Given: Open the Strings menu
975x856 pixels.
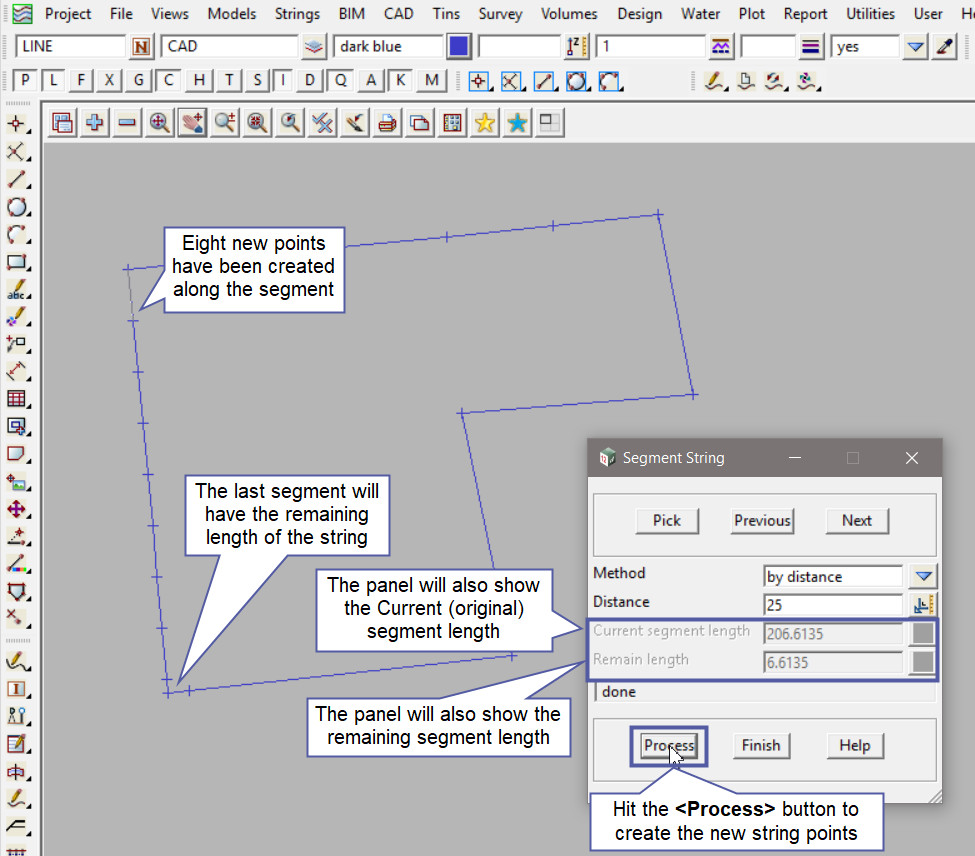Looking at the screenshot, I should click(x=297, y=14).
